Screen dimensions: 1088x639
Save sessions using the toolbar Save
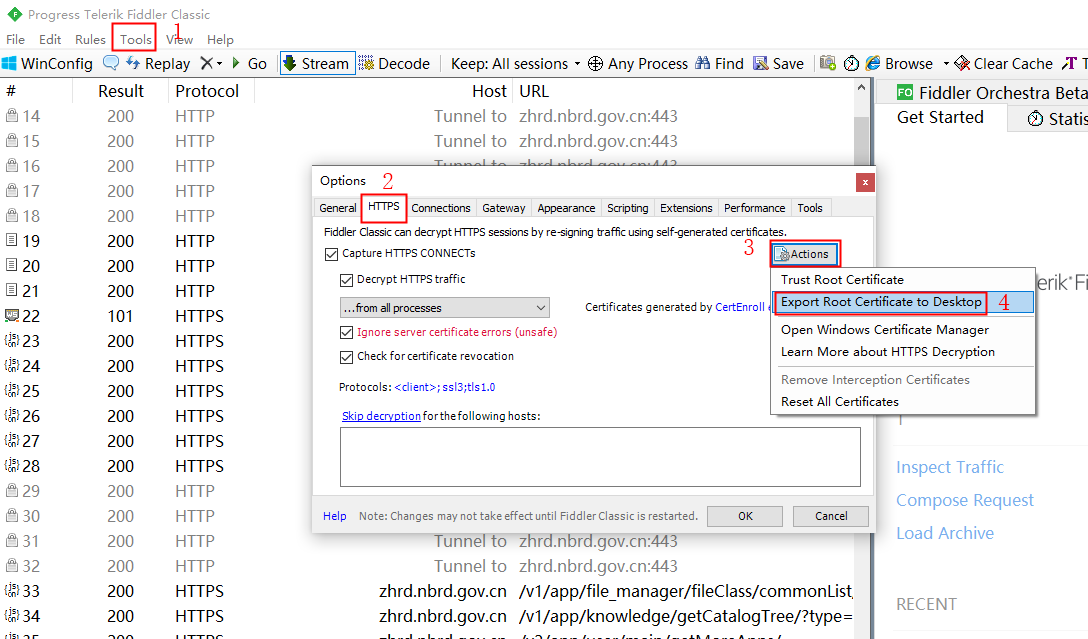pos(779,64)
